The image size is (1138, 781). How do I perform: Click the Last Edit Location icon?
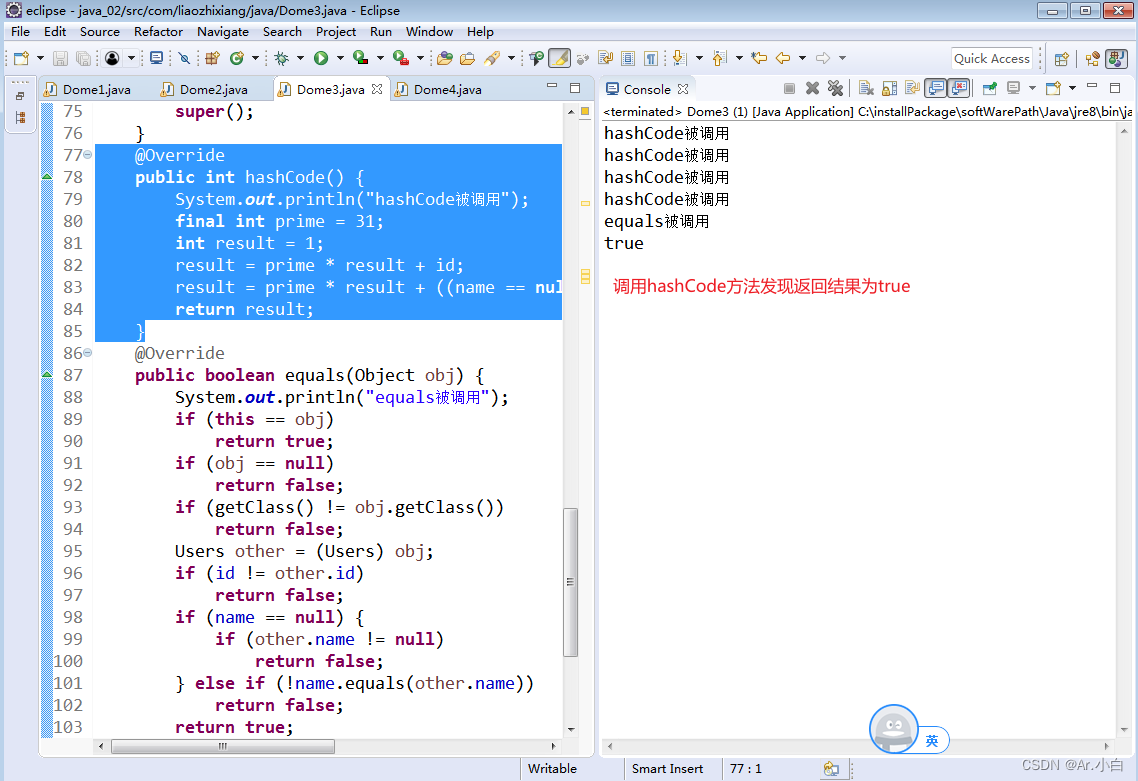(x=759, y=58)
